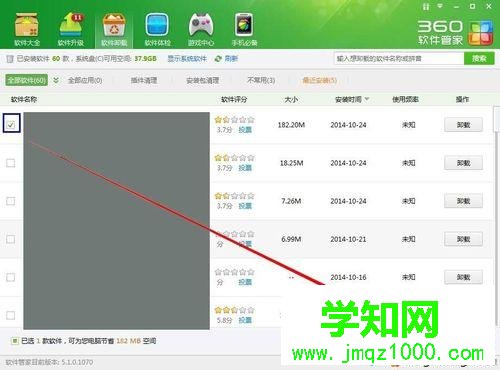The height and width of the screenshot is (370, 500).
Task: Click 投票 link in 7.26M row
Action: [x=245, y=206]
